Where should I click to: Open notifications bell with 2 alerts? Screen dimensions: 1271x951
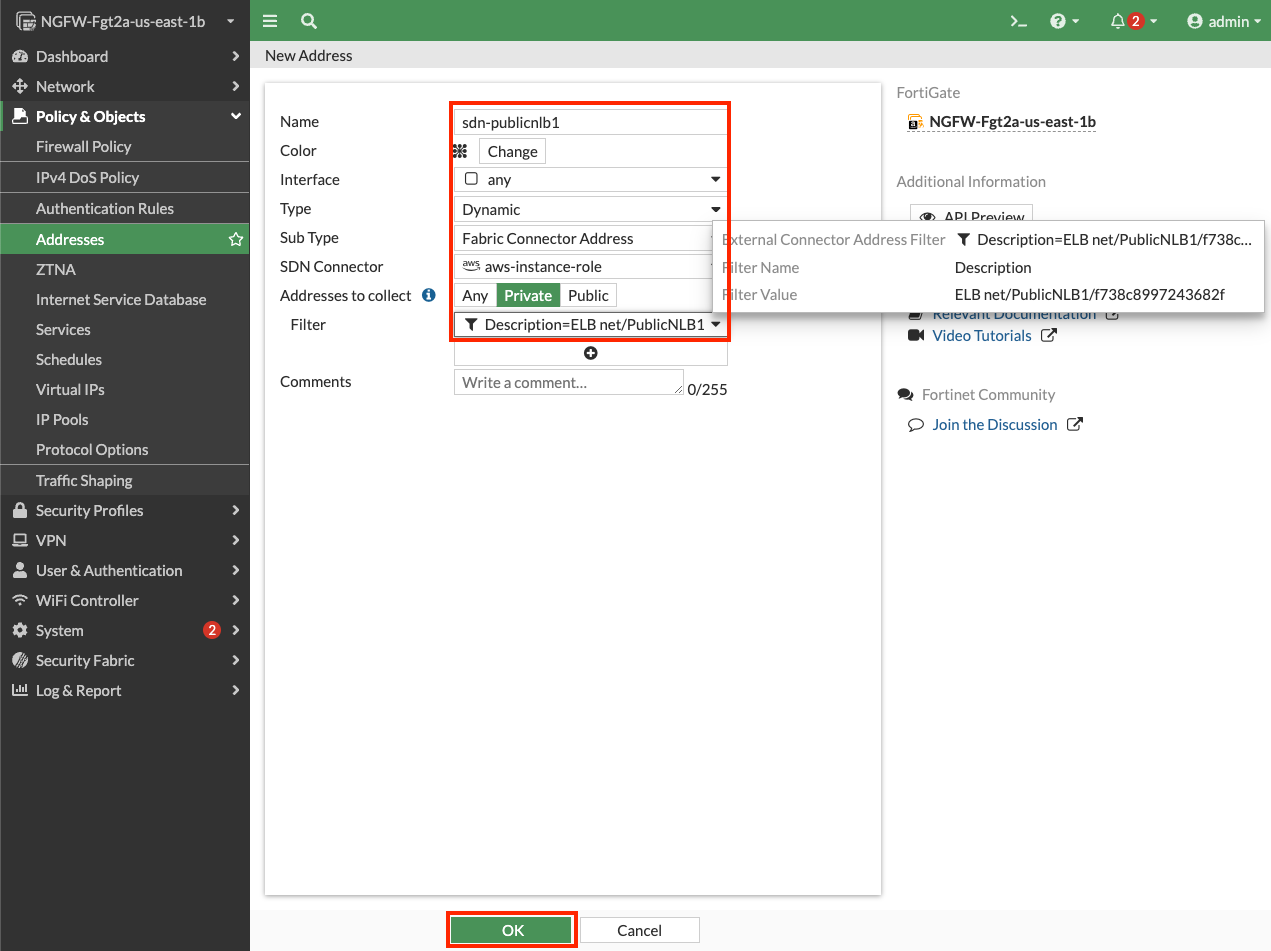click(1133, 21)
